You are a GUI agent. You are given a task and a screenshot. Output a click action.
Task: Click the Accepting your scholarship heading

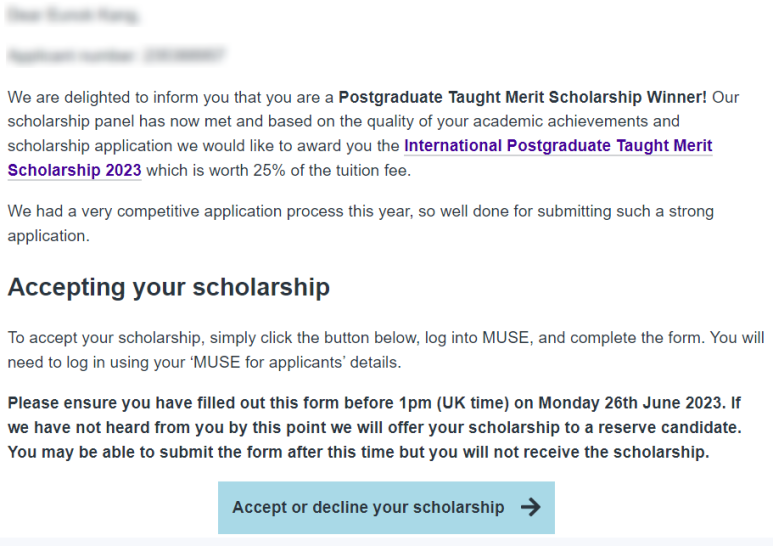coord(168,288)
